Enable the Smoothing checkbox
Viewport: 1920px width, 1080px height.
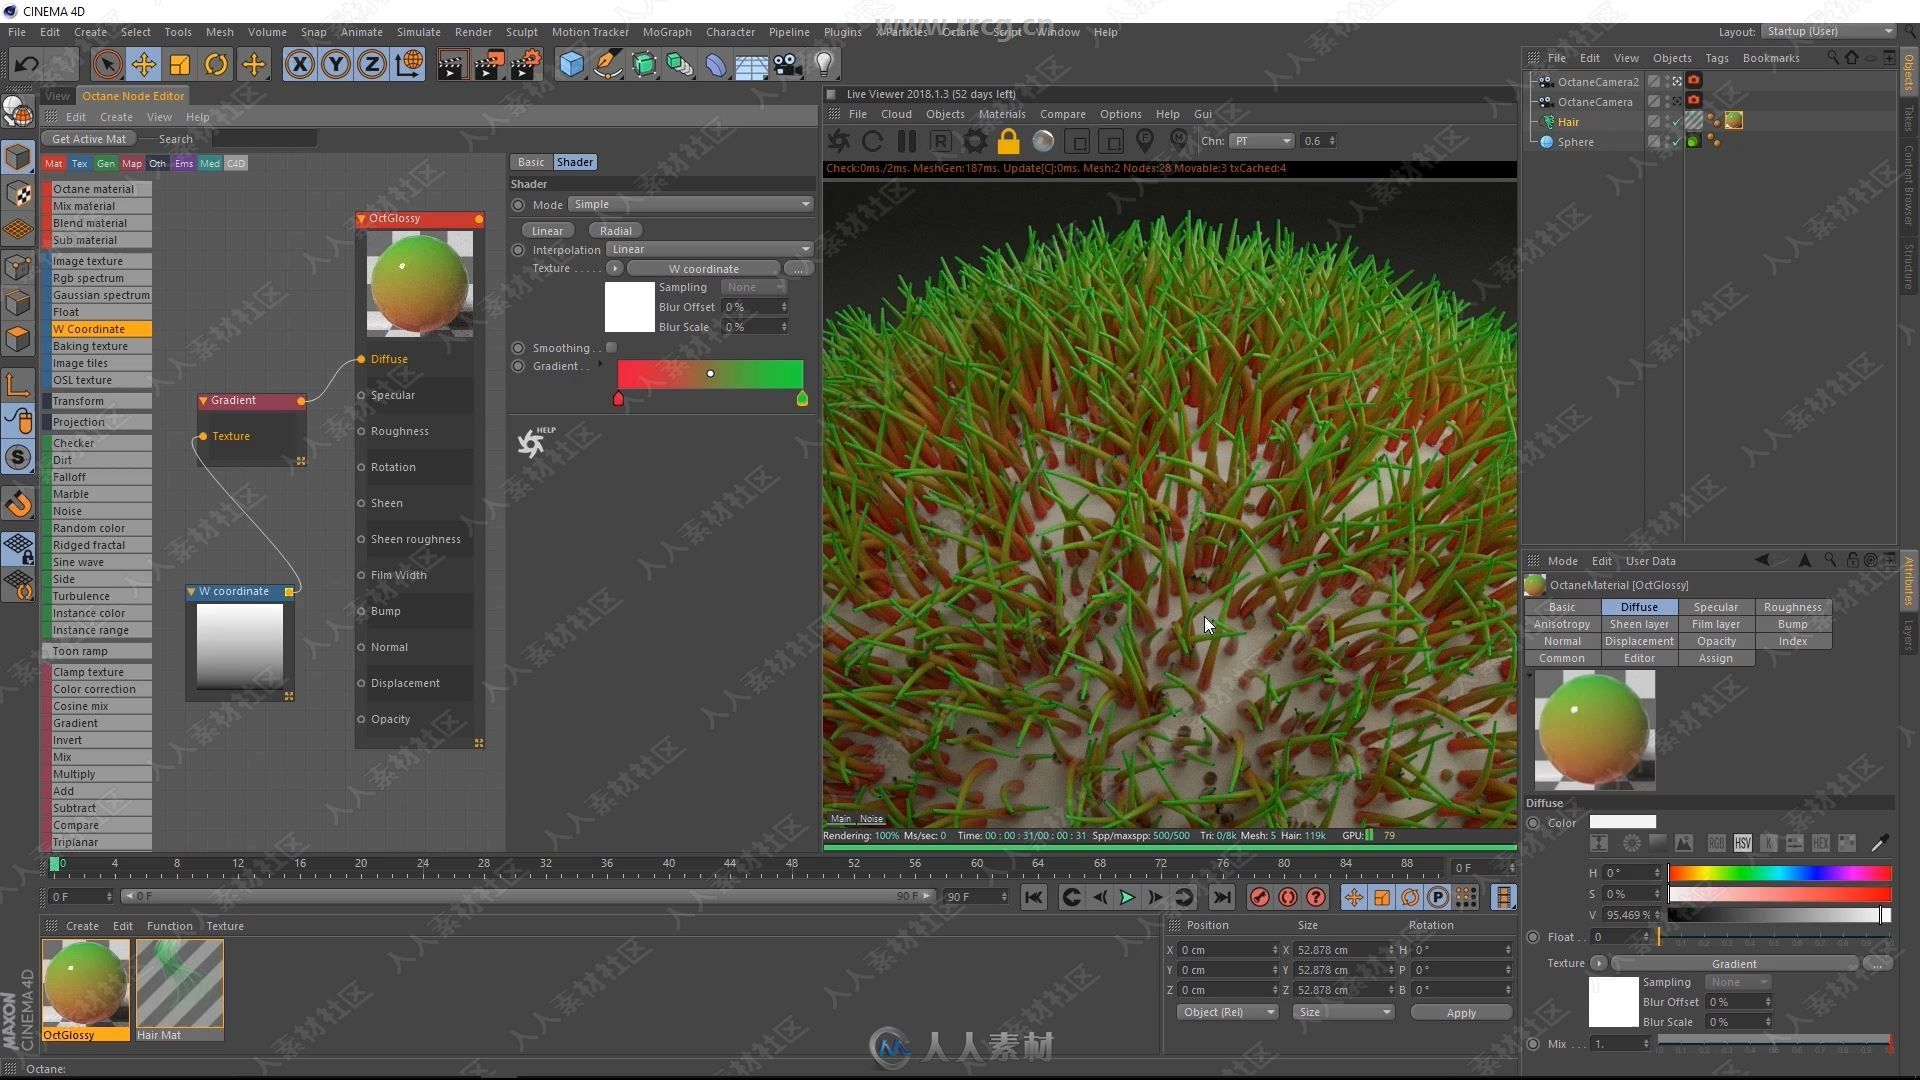[x=611, y=348]
